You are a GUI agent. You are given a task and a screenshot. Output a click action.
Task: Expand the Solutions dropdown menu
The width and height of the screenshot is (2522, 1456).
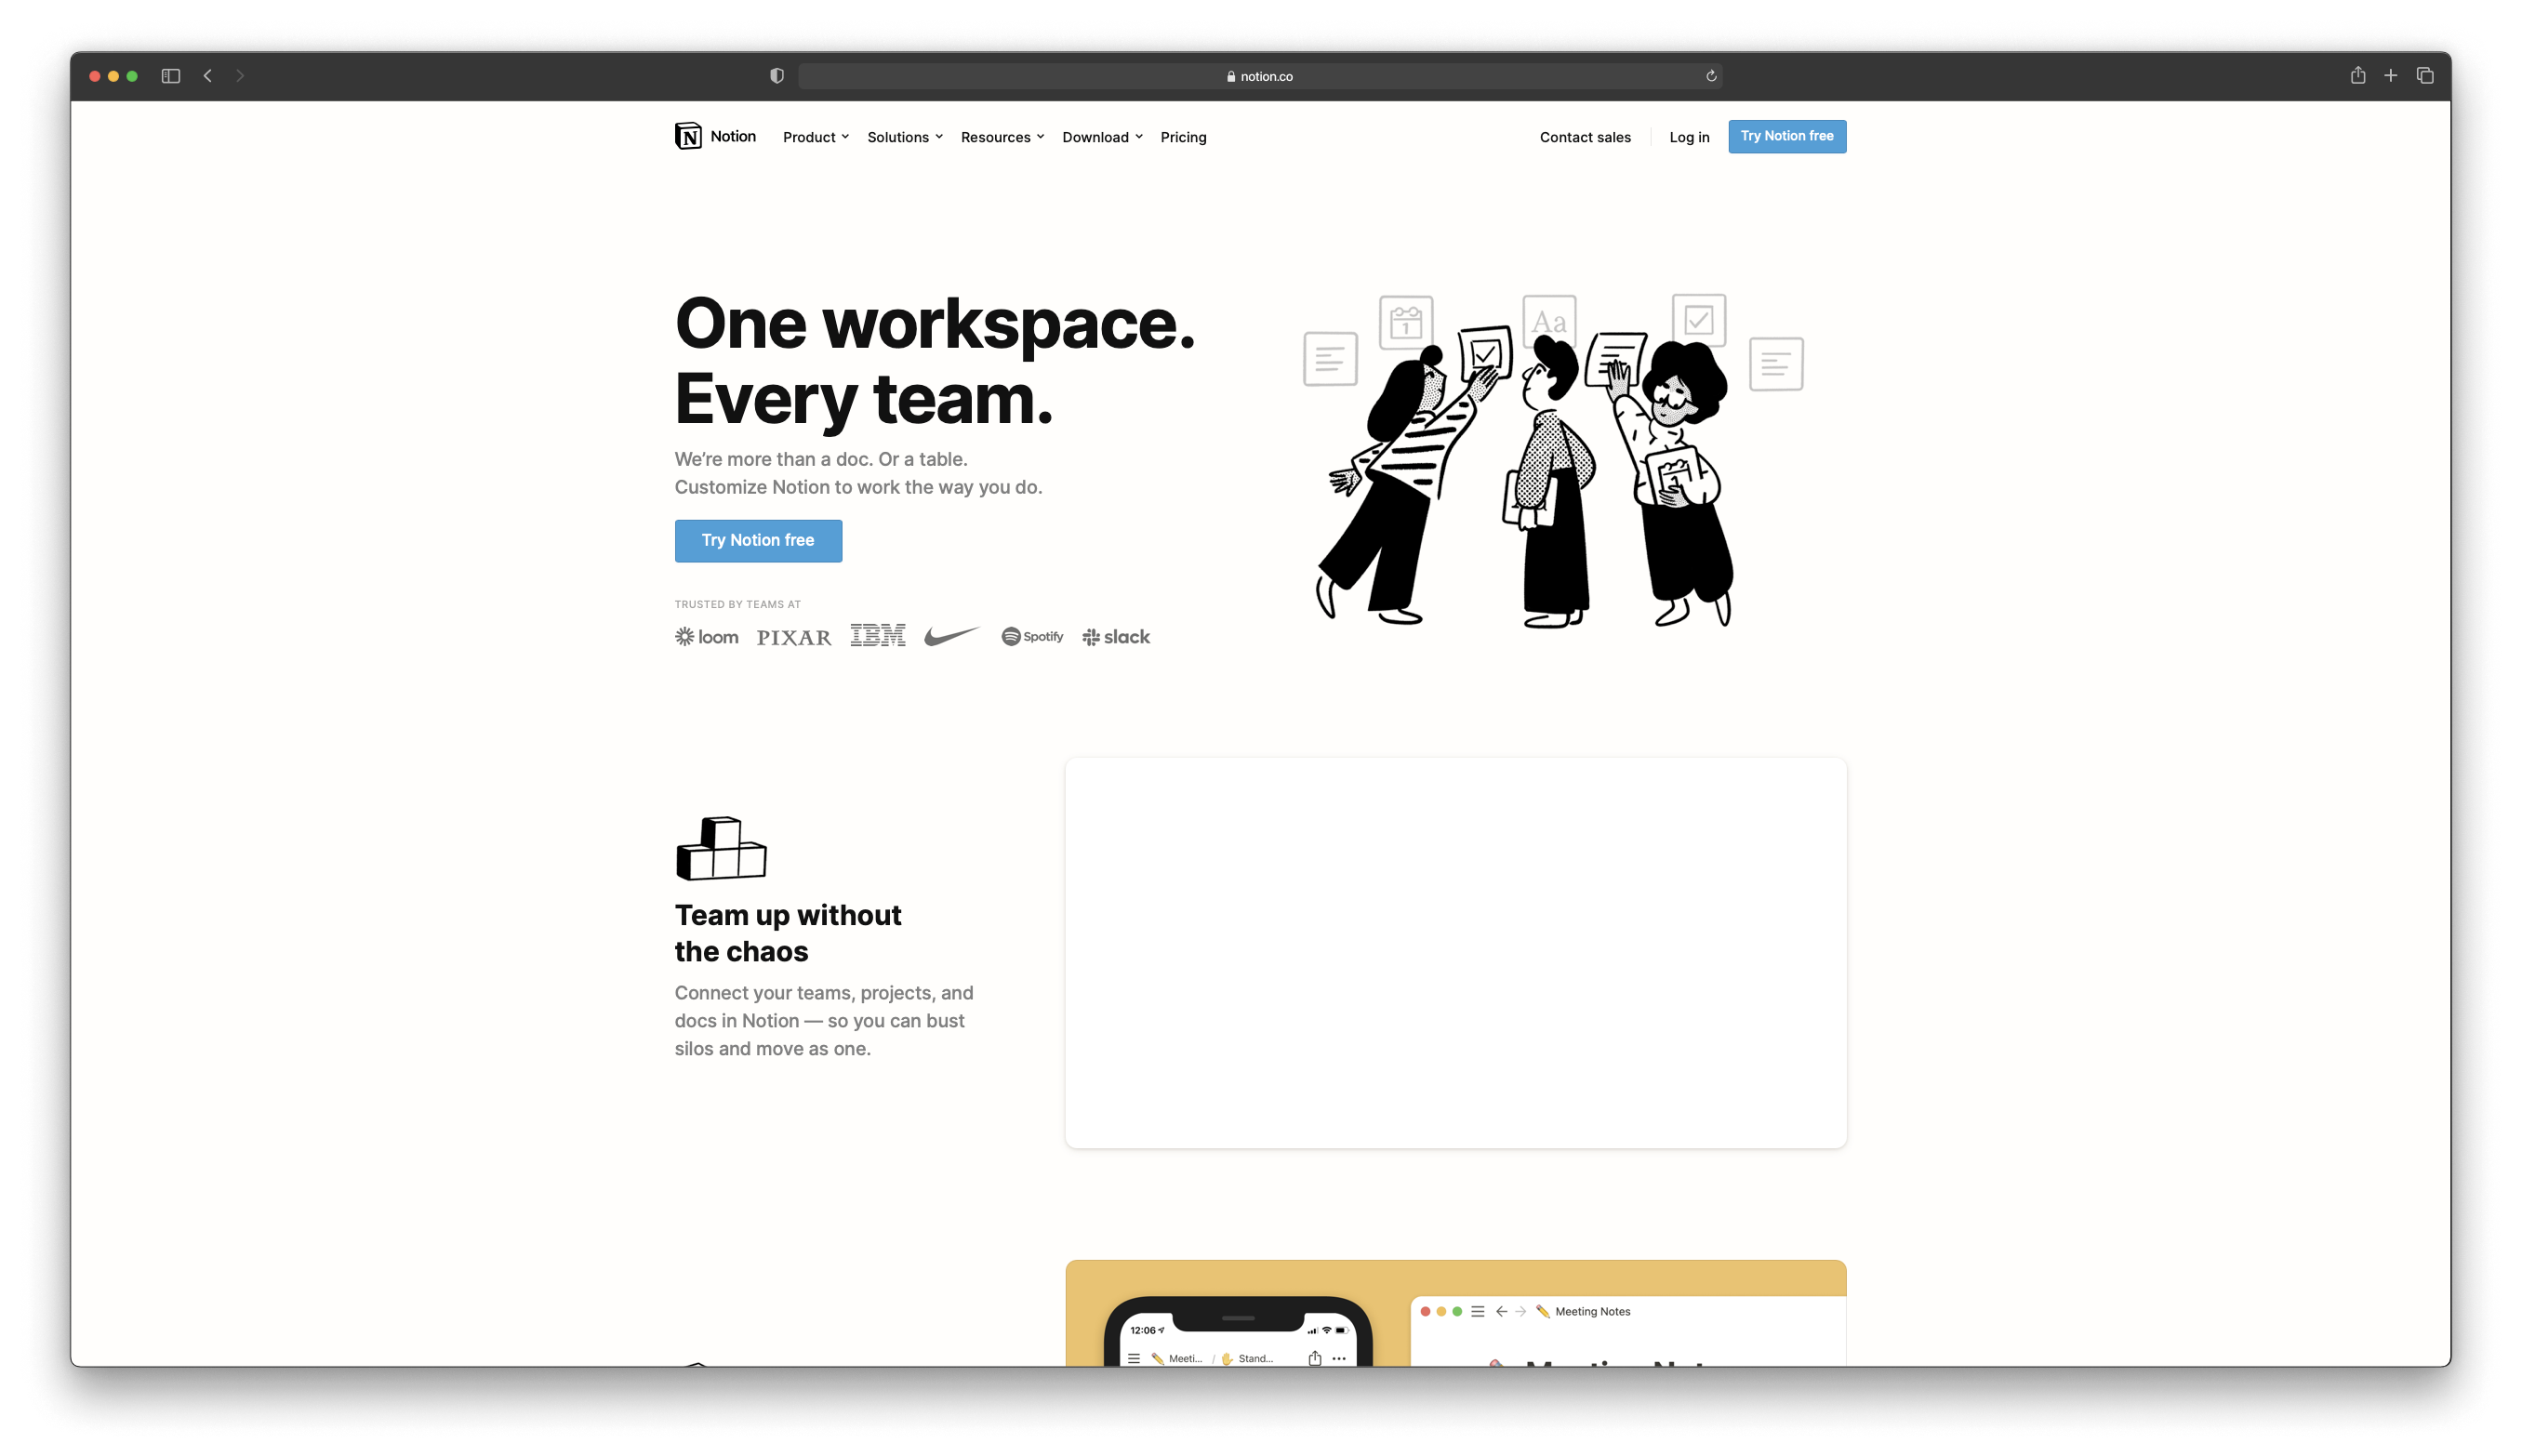point(905,137)
